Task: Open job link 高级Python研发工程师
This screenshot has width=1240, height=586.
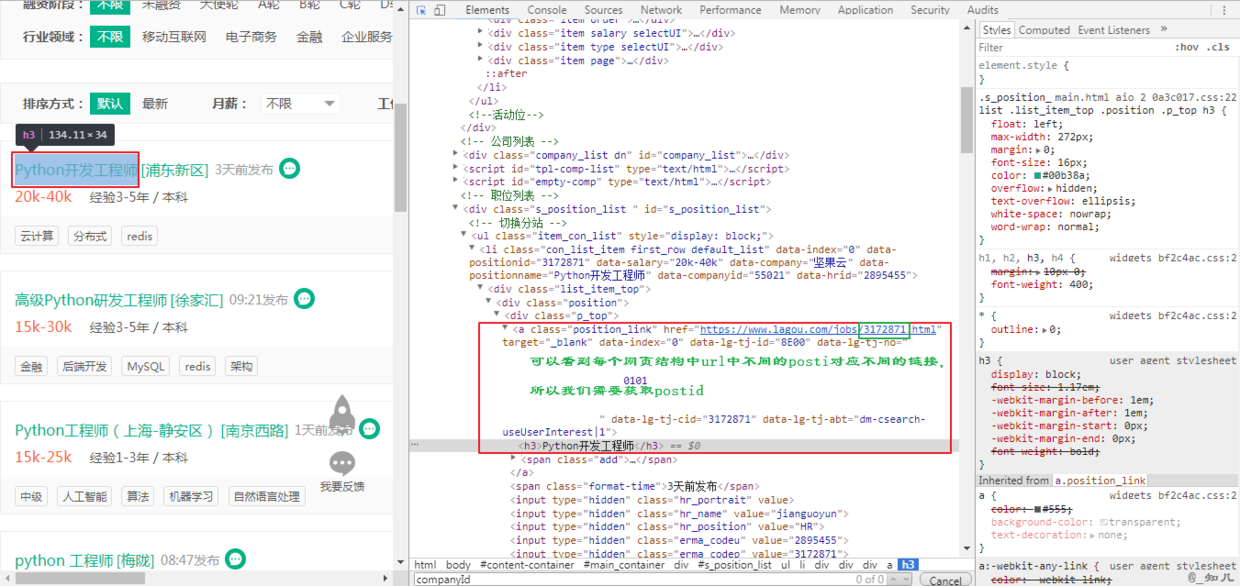Action: (x=91, y=300)
